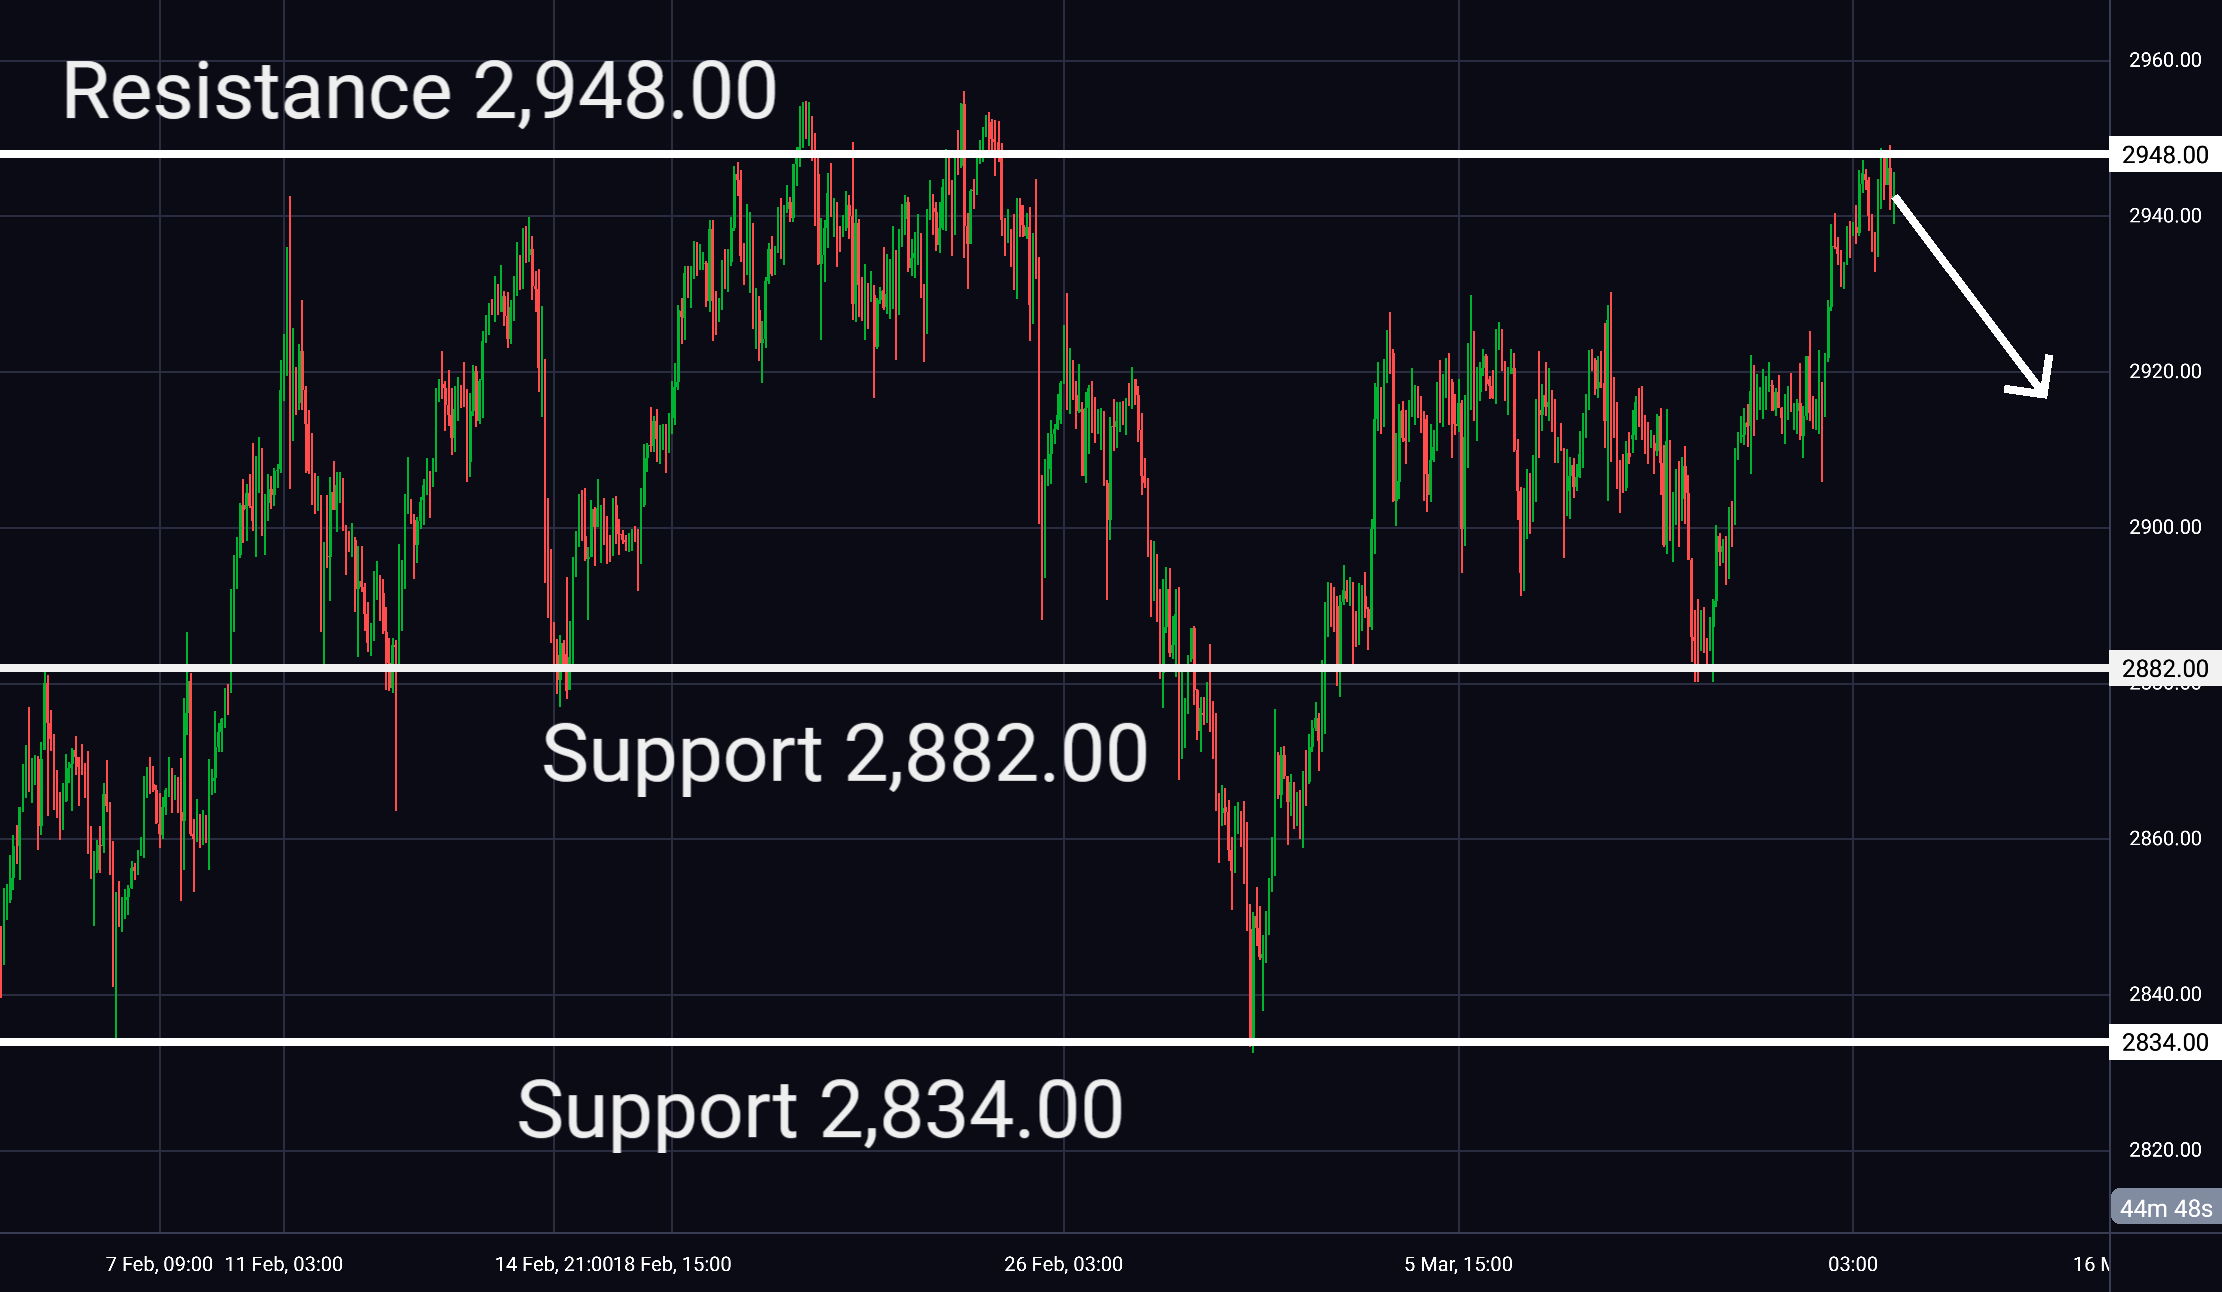The height and width of the screenshot is (1292, 2222).
Task: Click the 2960.00 price scale value
Action: pos(2165,60)
